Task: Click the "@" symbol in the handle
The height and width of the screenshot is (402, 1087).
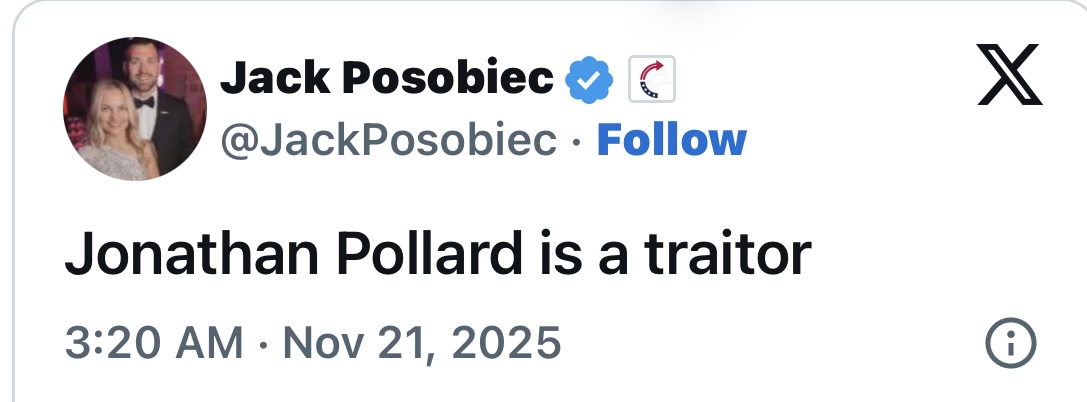Action: pos(236,142)
